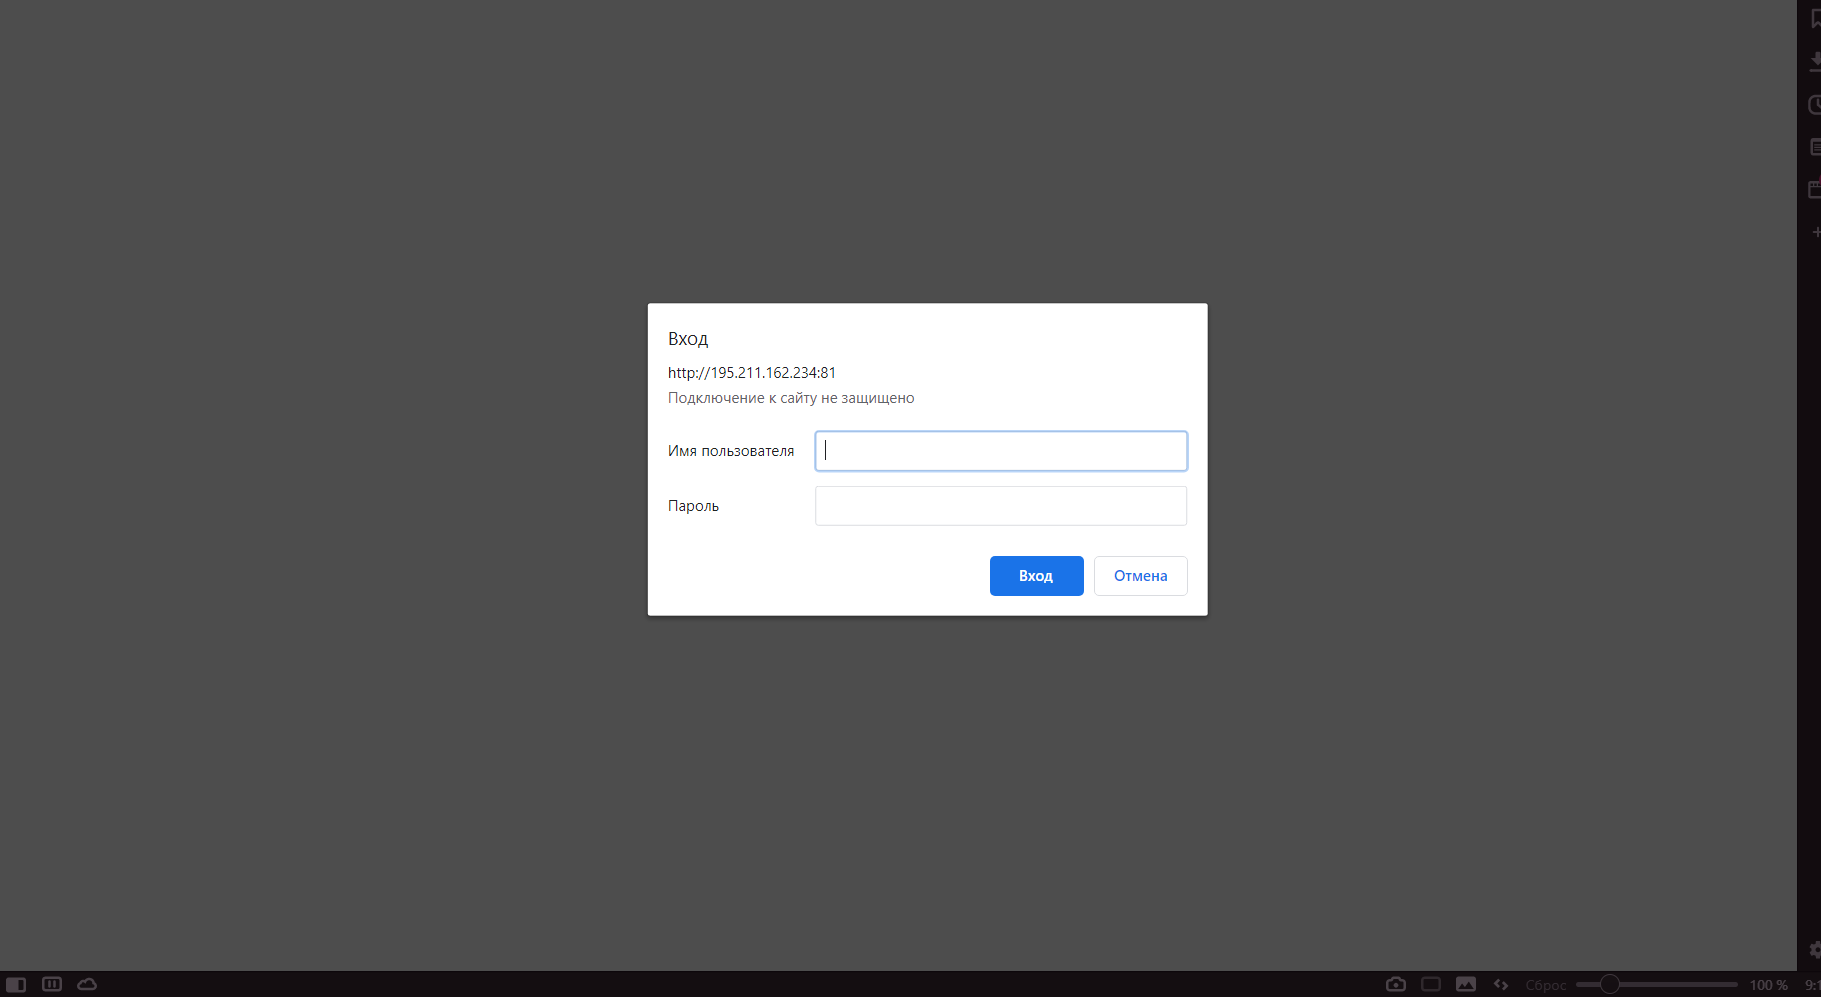Open the History clock panel icon
This screenshot has width=1821, height=997.
click(1815, 104)
